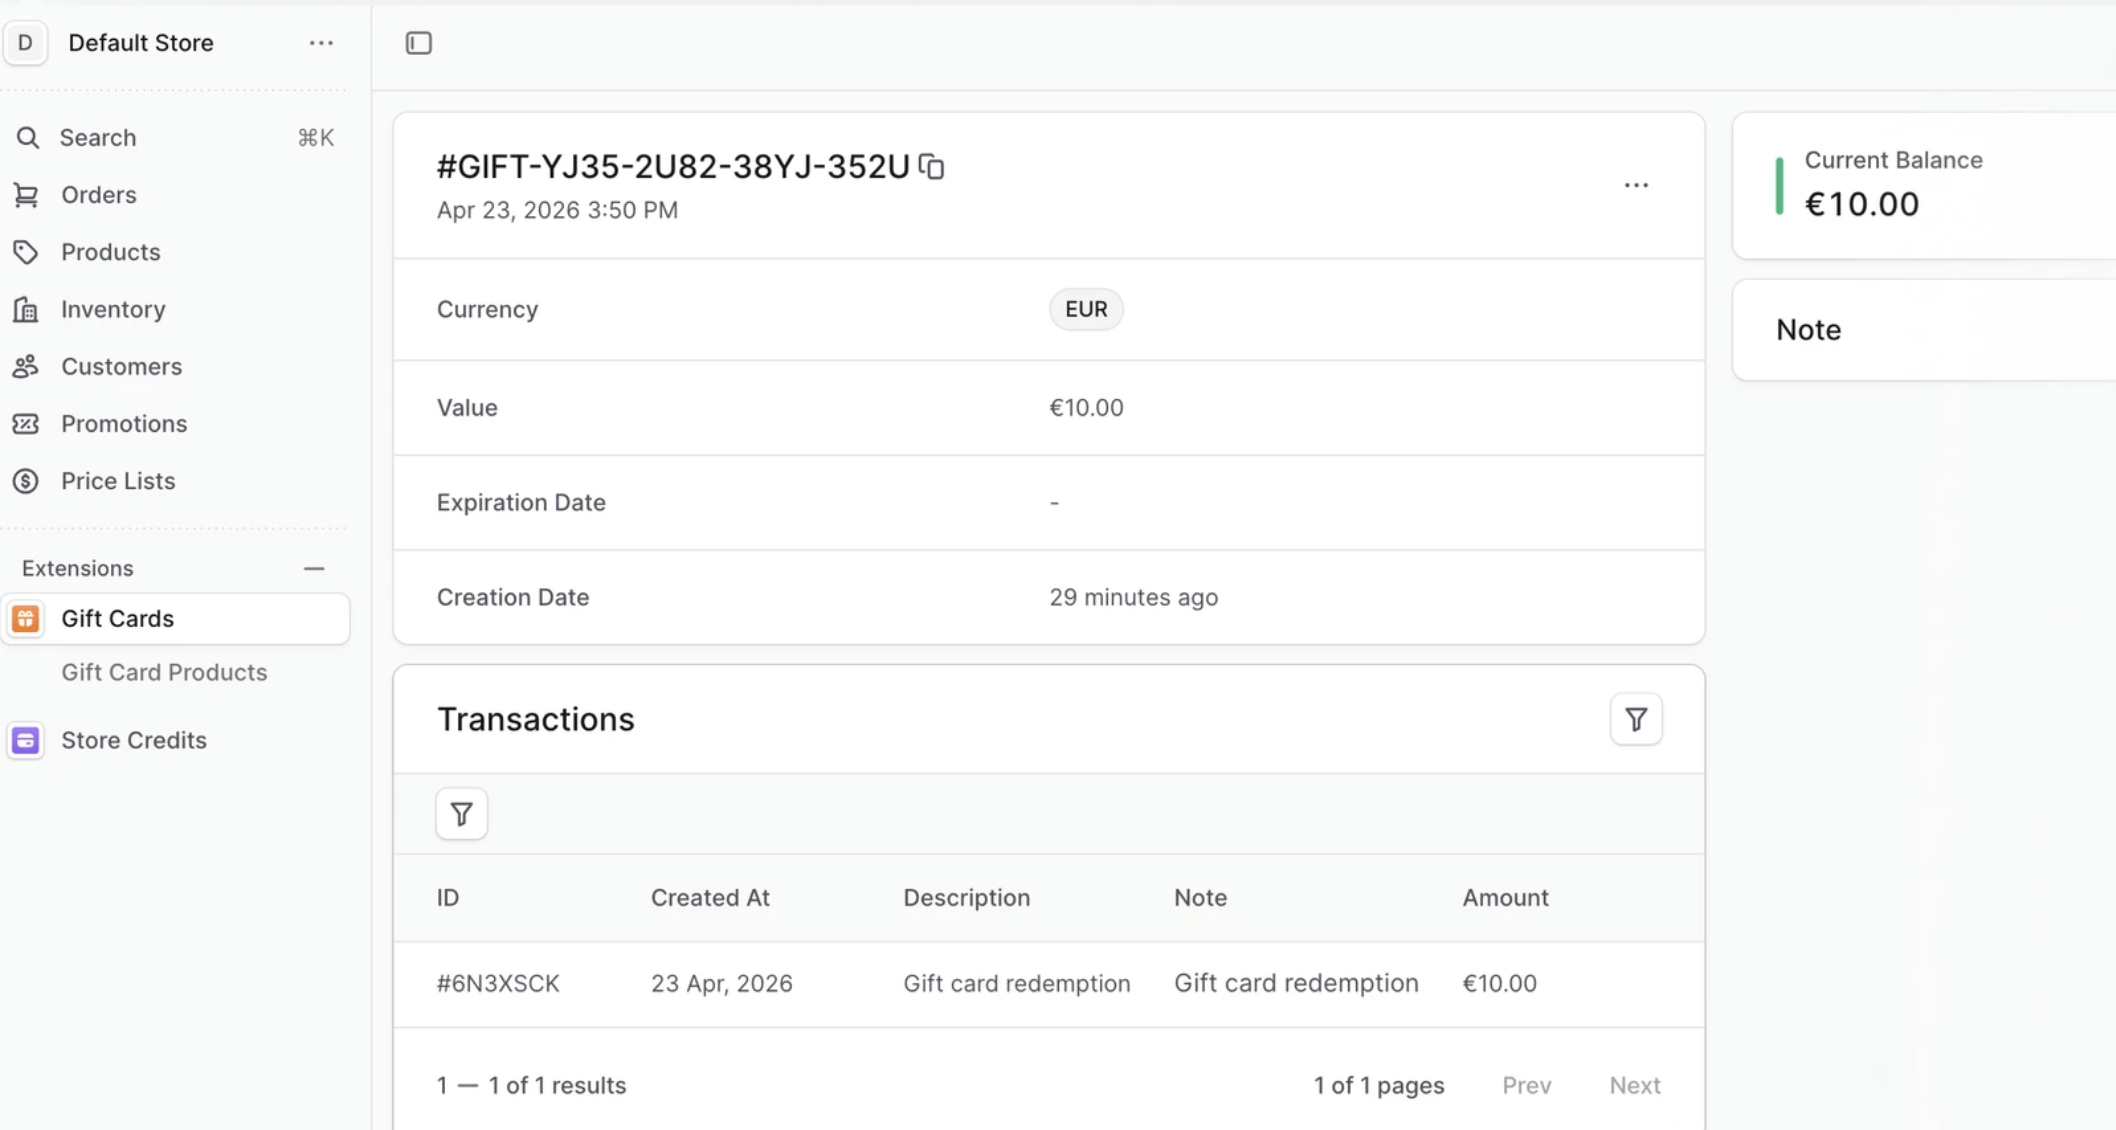Click the Orders cart icon

(26, 195)
